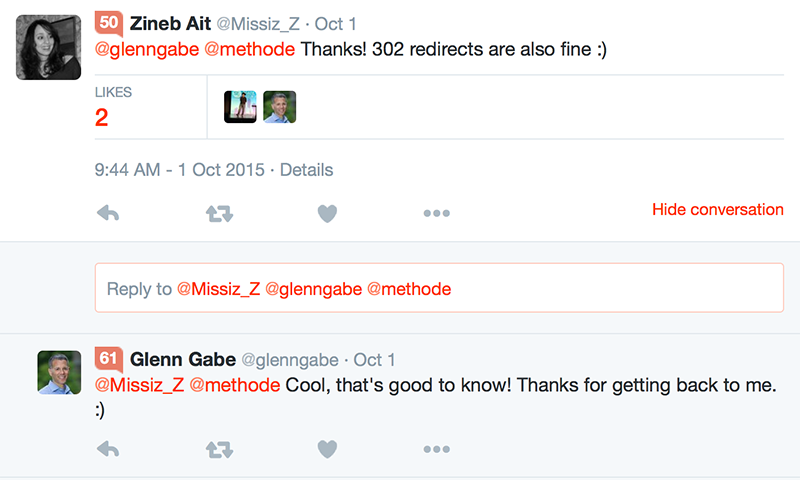Click the 50 score badge next to Zineb Ait
800x480 pixels.
(109, 23)
